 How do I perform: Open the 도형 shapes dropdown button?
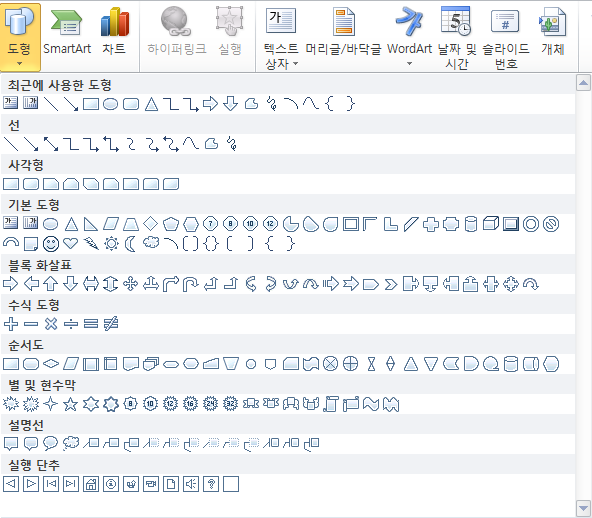(20, 37)
